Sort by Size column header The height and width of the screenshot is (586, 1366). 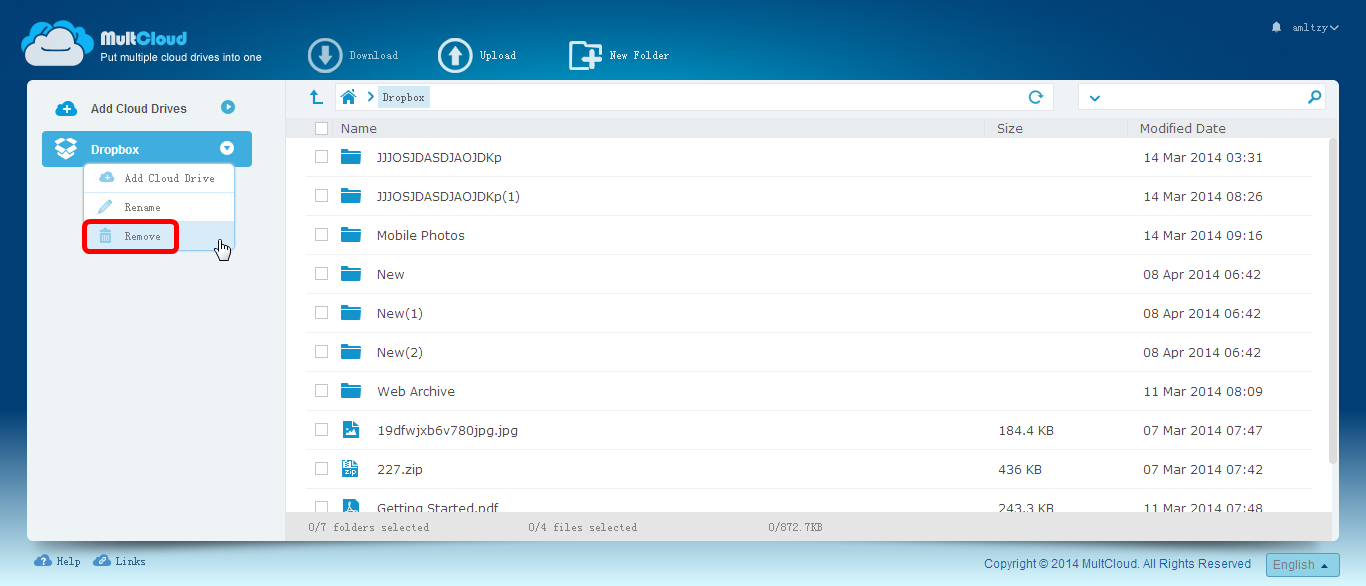[x=1010, y=128]
